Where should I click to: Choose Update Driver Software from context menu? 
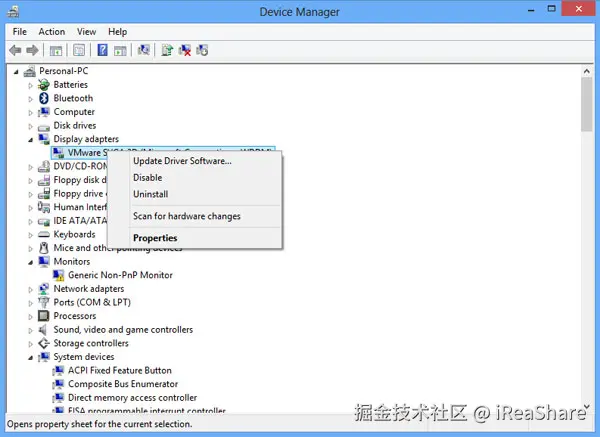195,161
